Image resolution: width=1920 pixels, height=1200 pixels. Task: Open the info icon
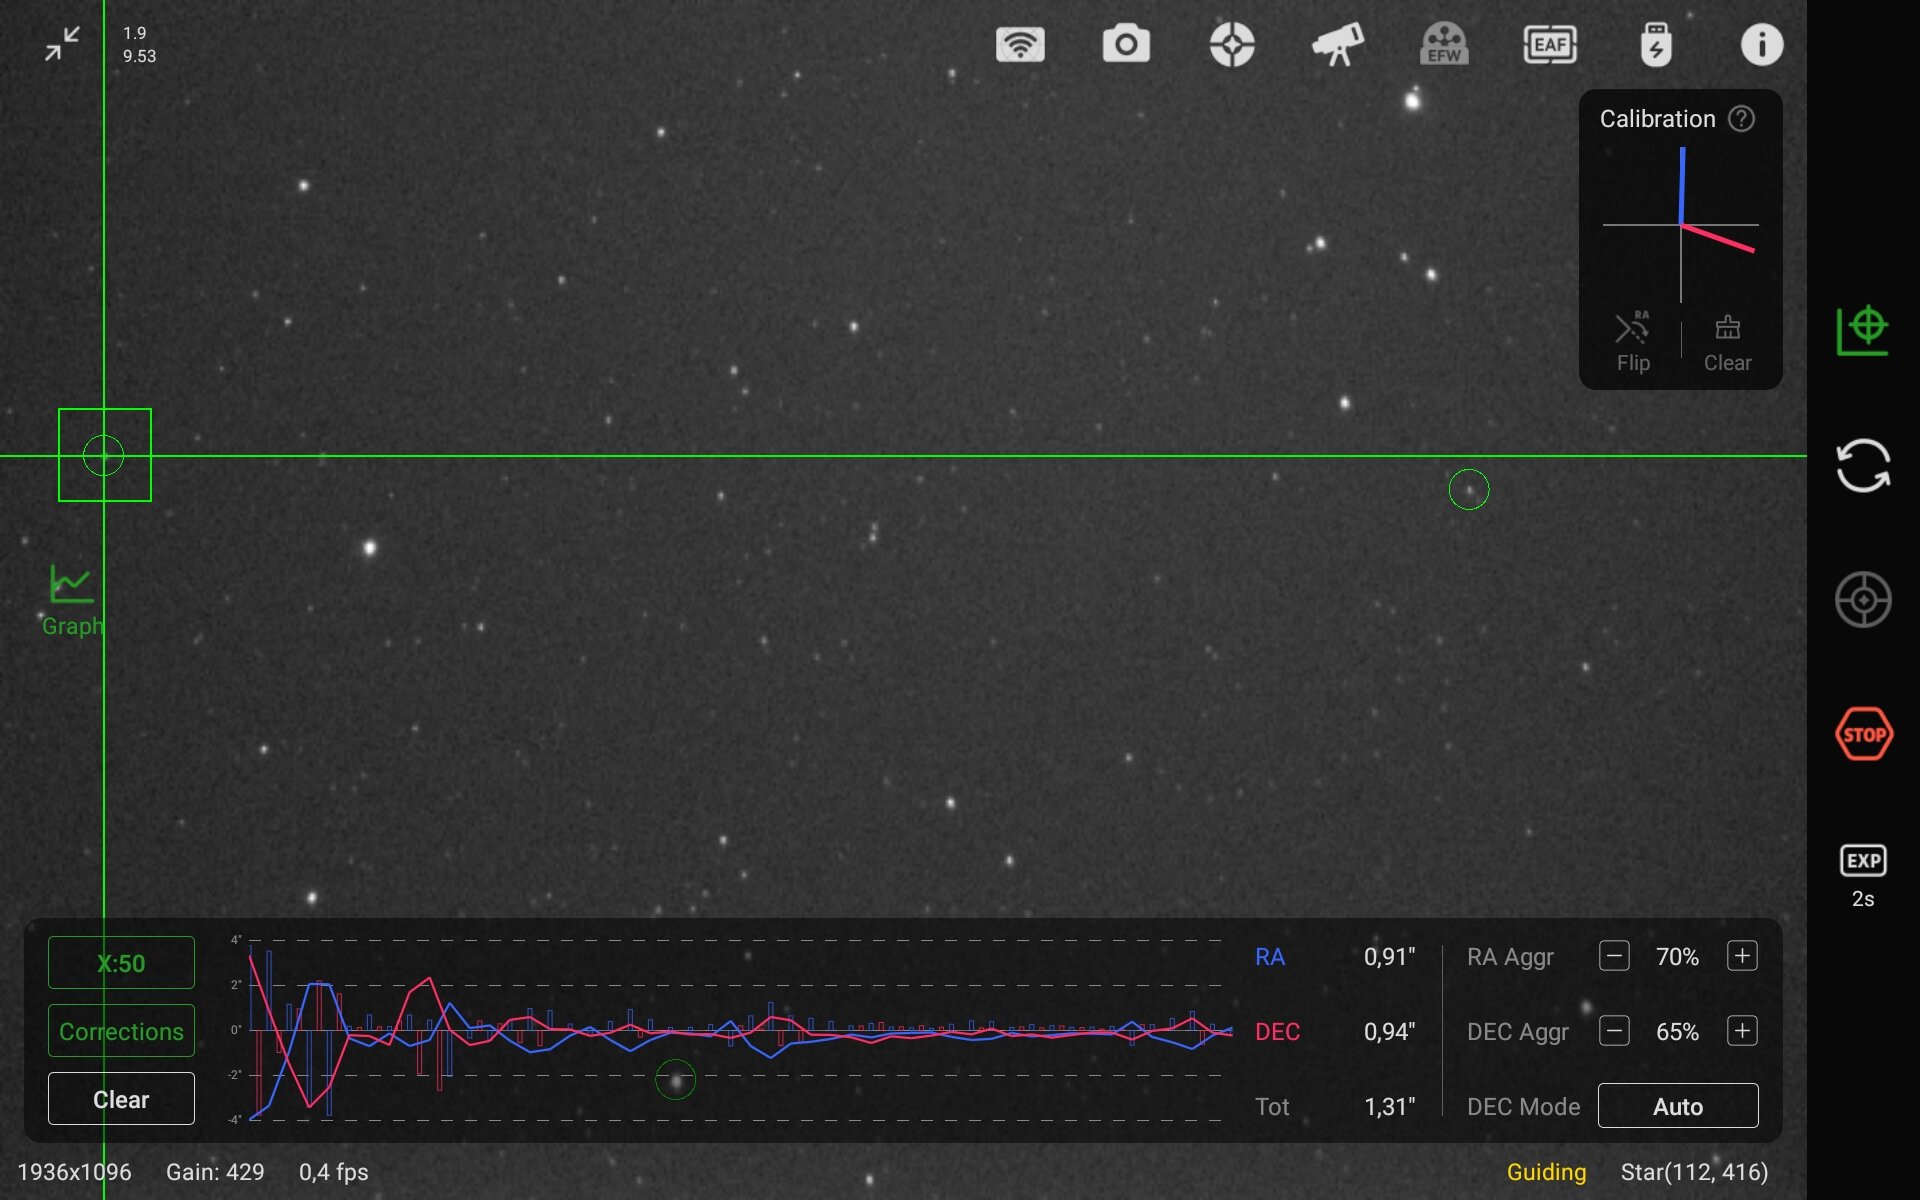(x=1761, y=45)
